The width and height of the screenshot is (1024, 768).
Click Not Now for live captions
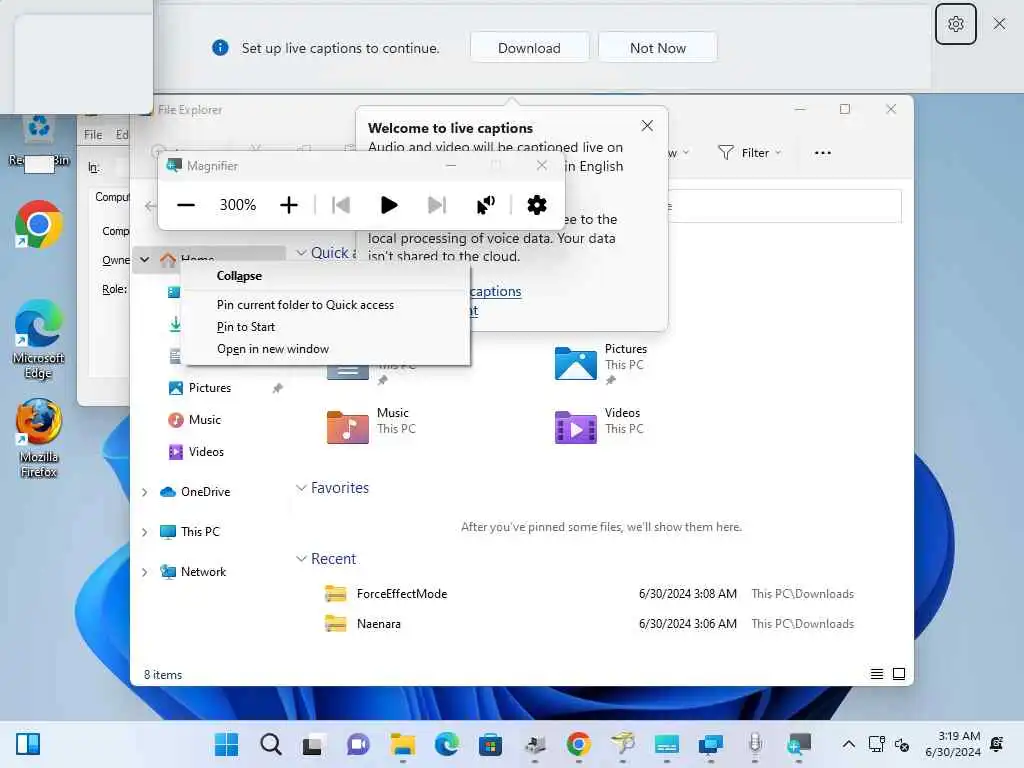[x=657, y=48]
